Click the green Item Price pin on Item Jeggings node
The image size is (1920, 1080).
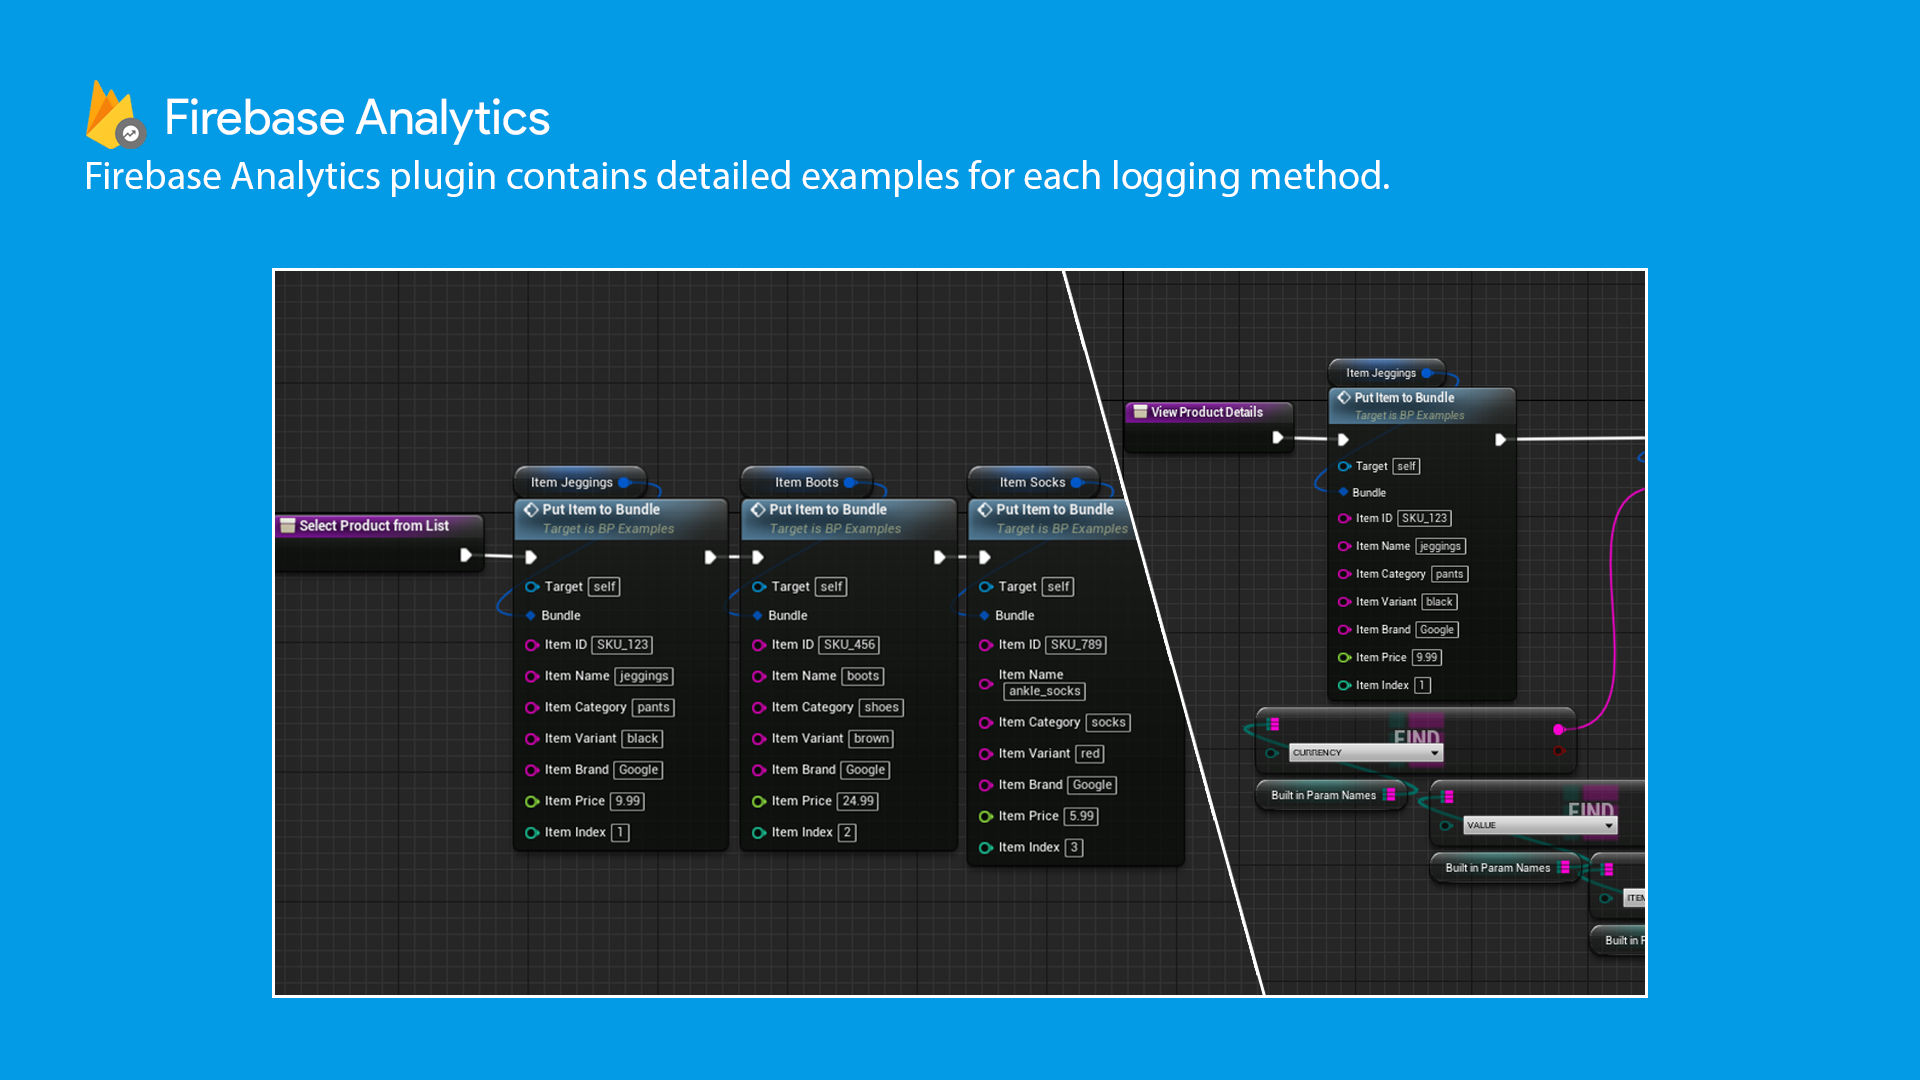point(531,801)
